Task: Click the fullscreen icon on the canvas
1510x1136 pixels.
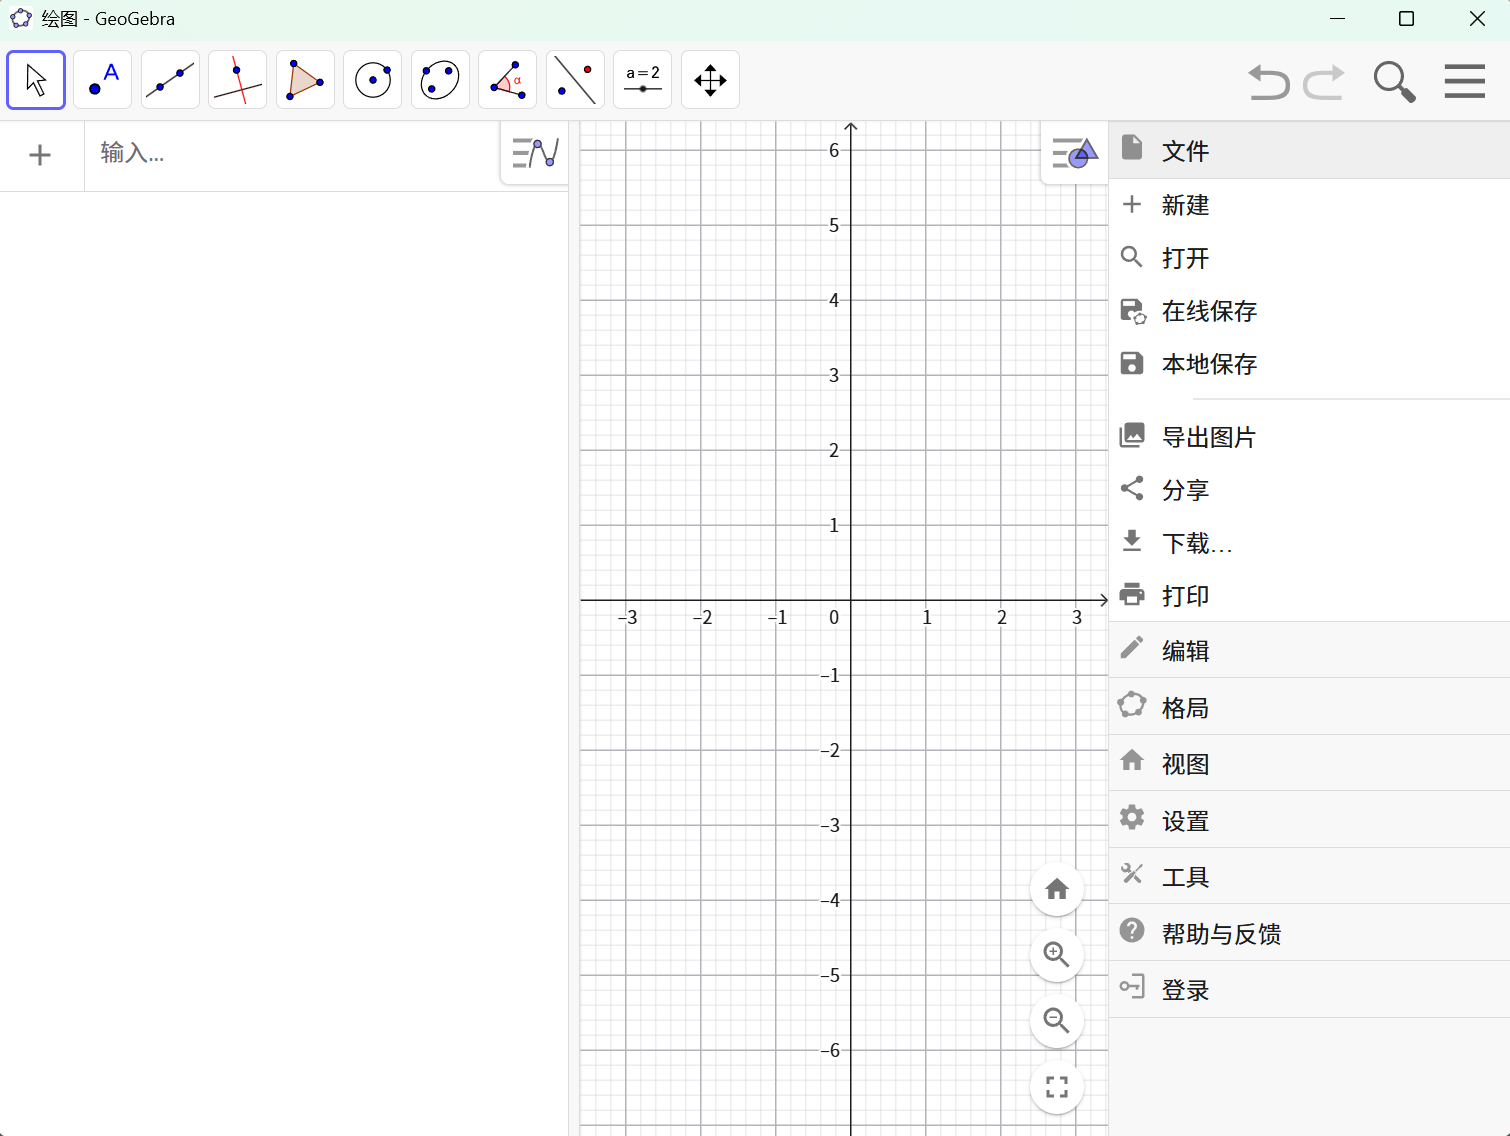Action: (1056, 1087)
